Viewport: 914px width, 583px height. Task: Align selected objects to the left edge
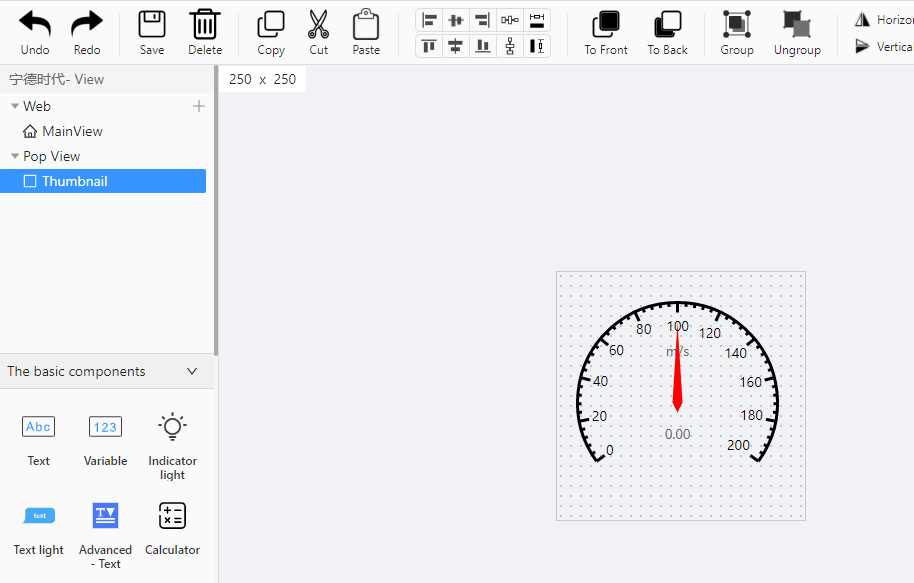click(x=430, y=20)
